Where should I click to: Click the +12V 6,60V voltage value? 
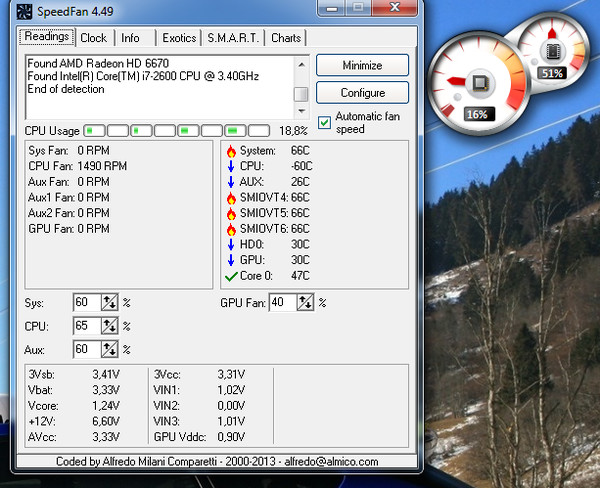click(x=106, y=421)
